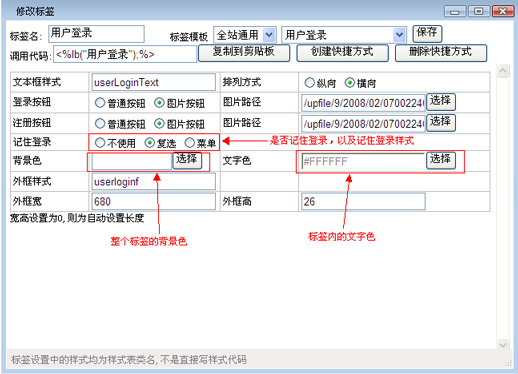Click 选择 for login button image path
This screenshot has height=374, width=518.
[x=441, y=102]
